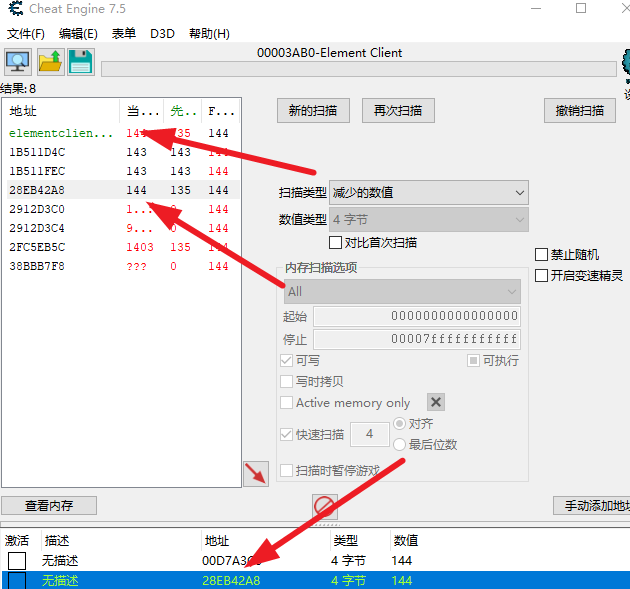Image resolution: width=630 pixels, height=589 pixels.
Task: Toggle the 可写 checkbox
Action: click(286, 360)
